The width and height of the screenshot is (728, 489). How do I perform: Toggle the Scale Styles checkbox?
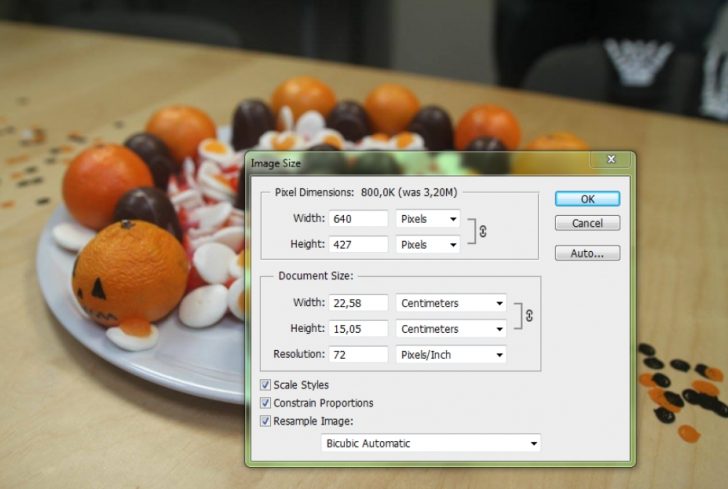click(265, 385)
